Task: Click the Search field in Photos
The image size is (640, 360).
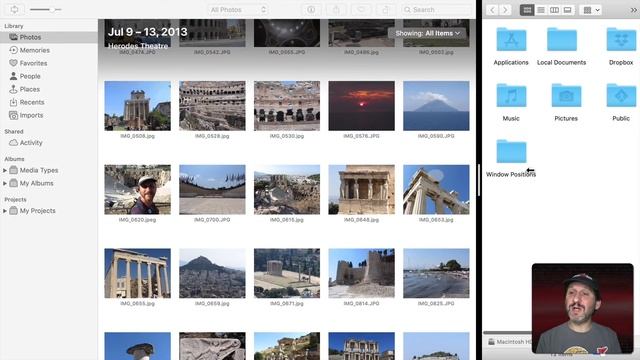Action: [x=436, y=9]
